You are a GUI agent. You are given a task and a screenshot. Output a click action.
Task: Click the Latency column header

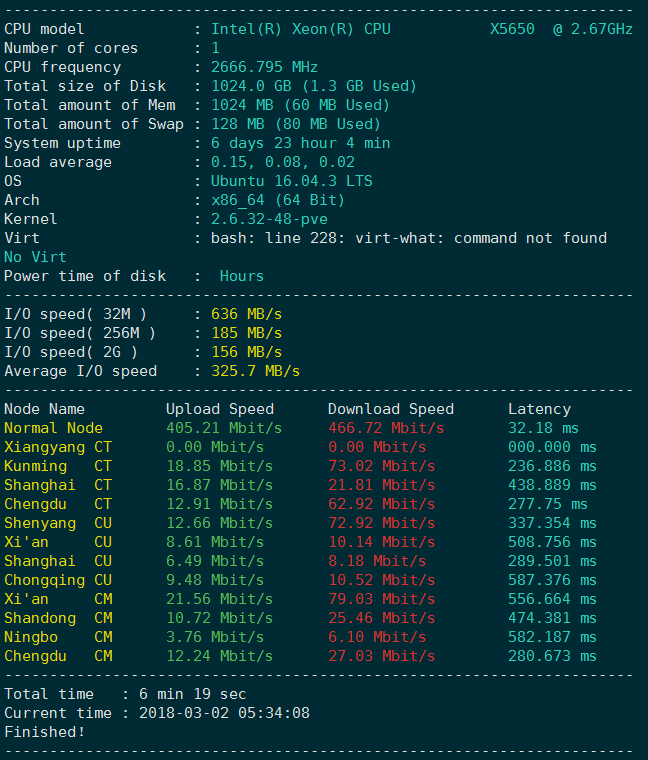(x=539, y=409)
